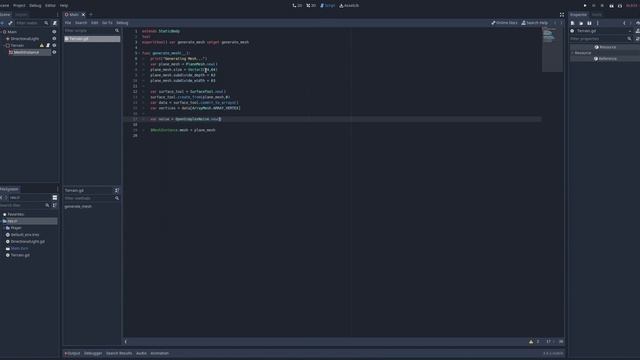Attach script icon in Scene dock toolbar
The image size is (640, 360).
(x=55, y=23)
